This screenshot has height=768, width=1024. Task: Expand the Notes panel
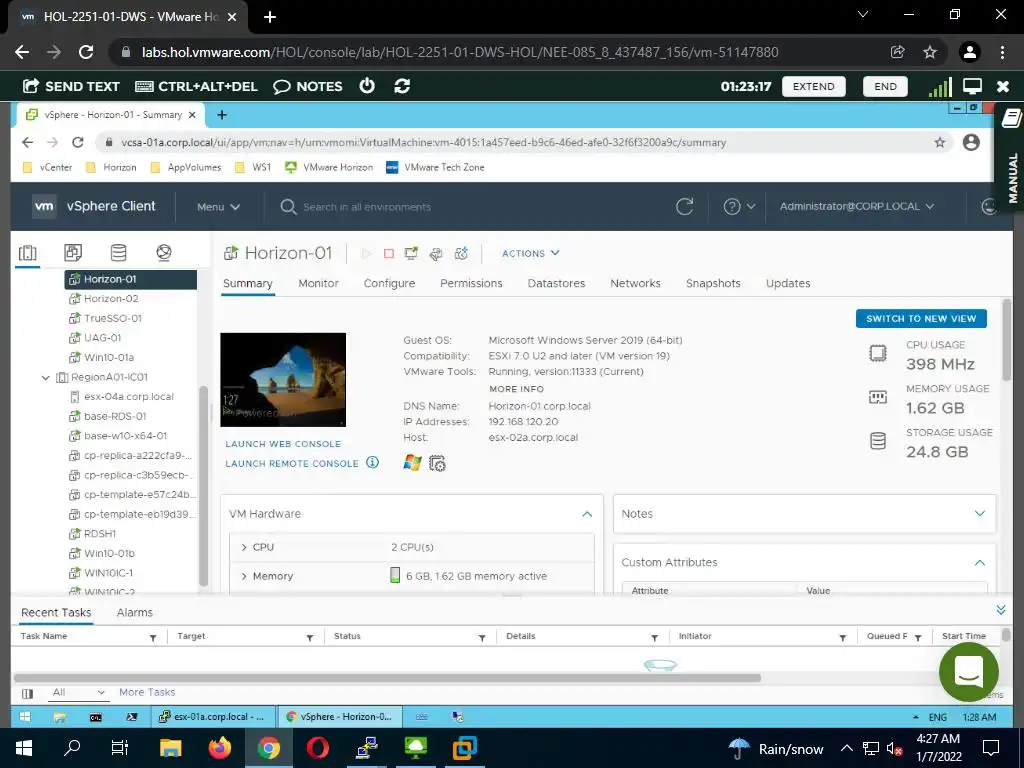[x=980, y=514]
